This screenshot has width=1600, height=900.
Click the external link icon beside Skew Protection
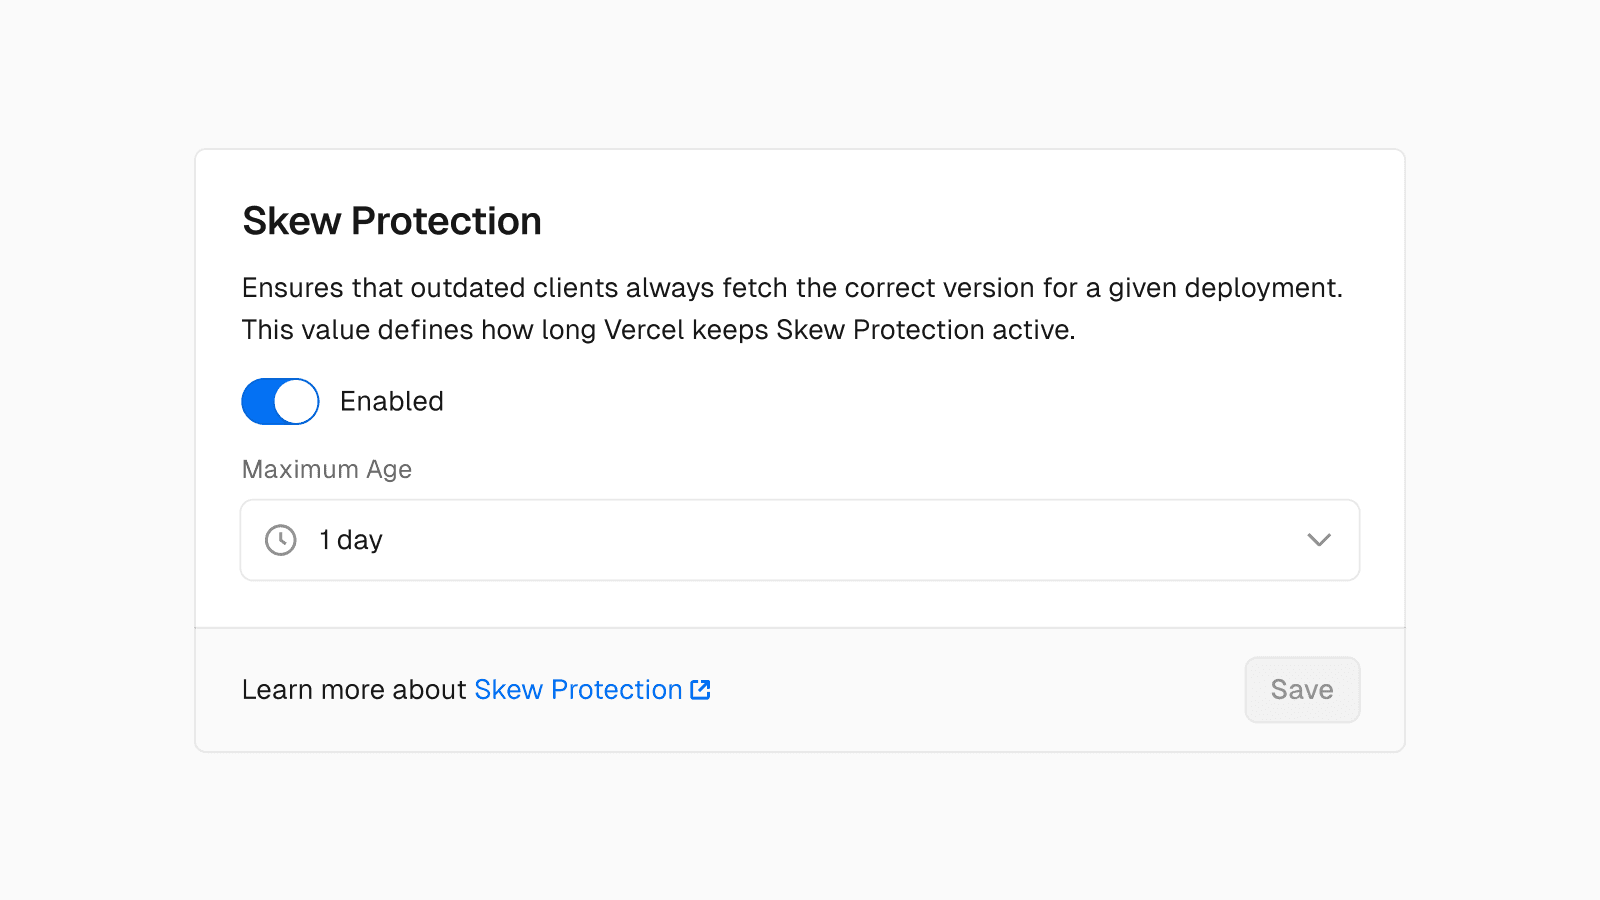[700, 690]
